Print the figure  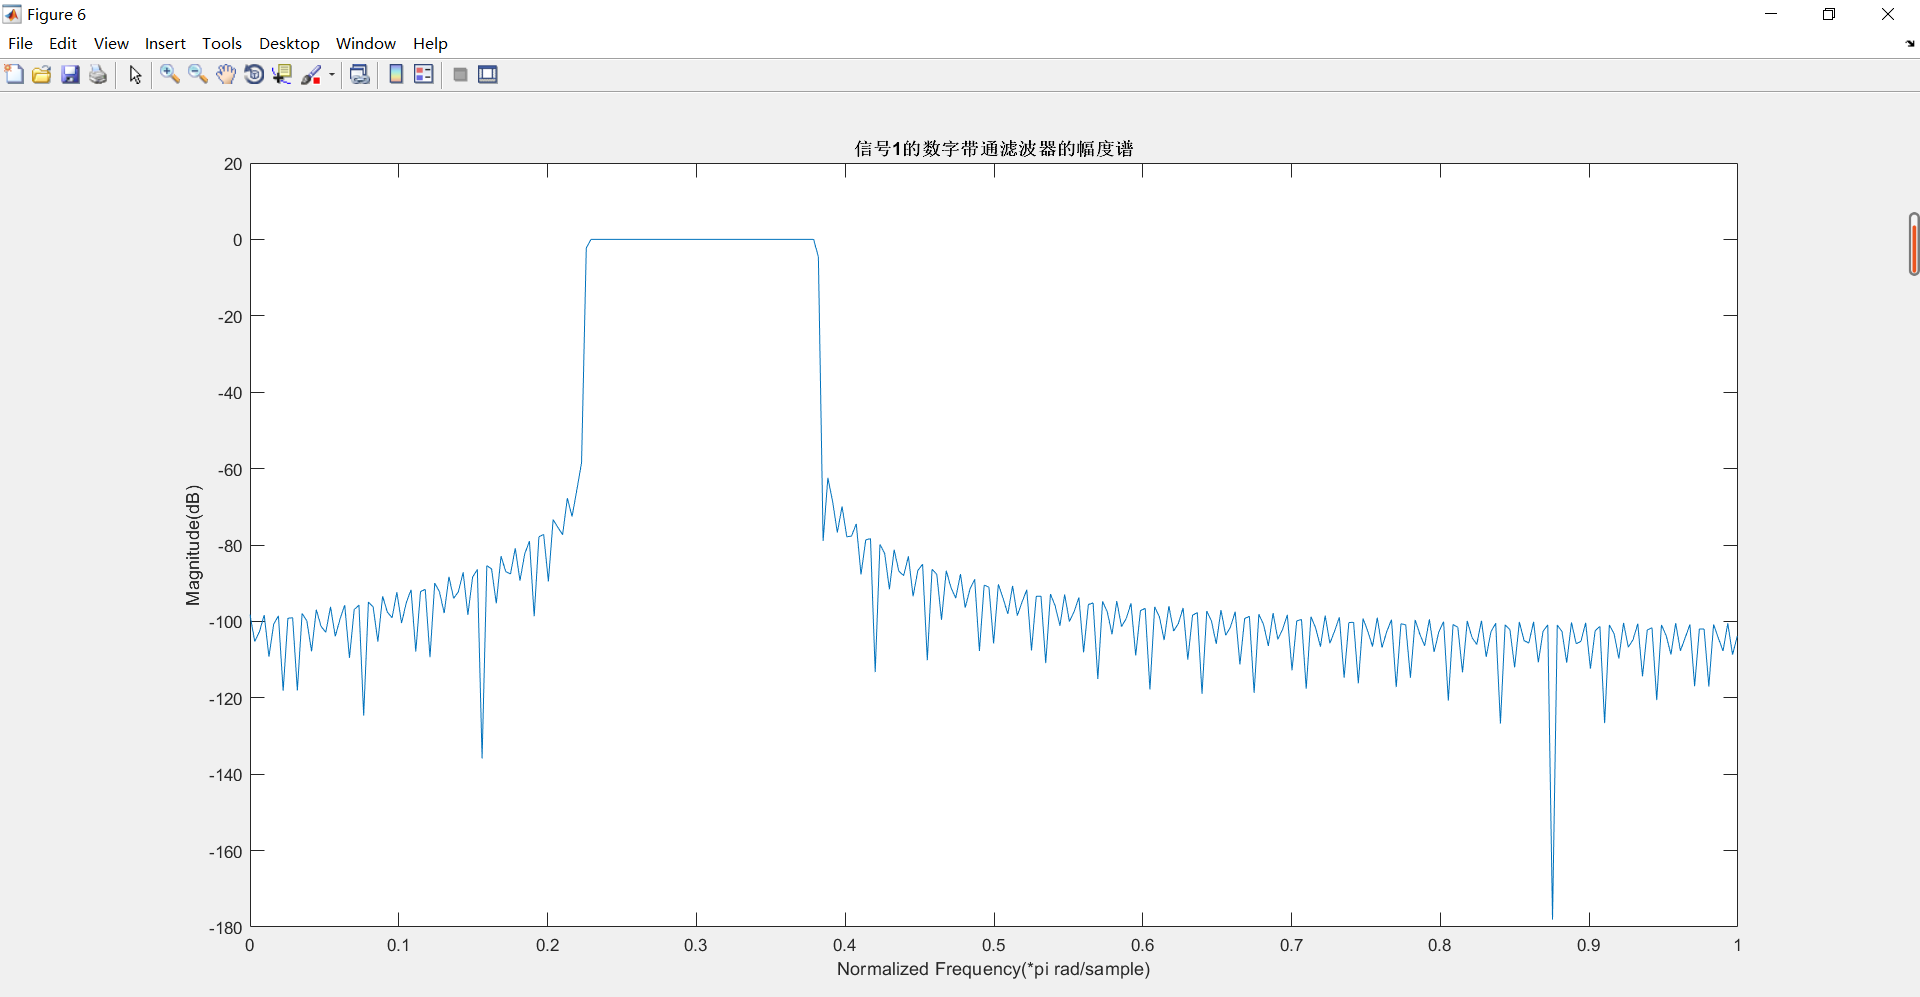click(x=98, y=75)
